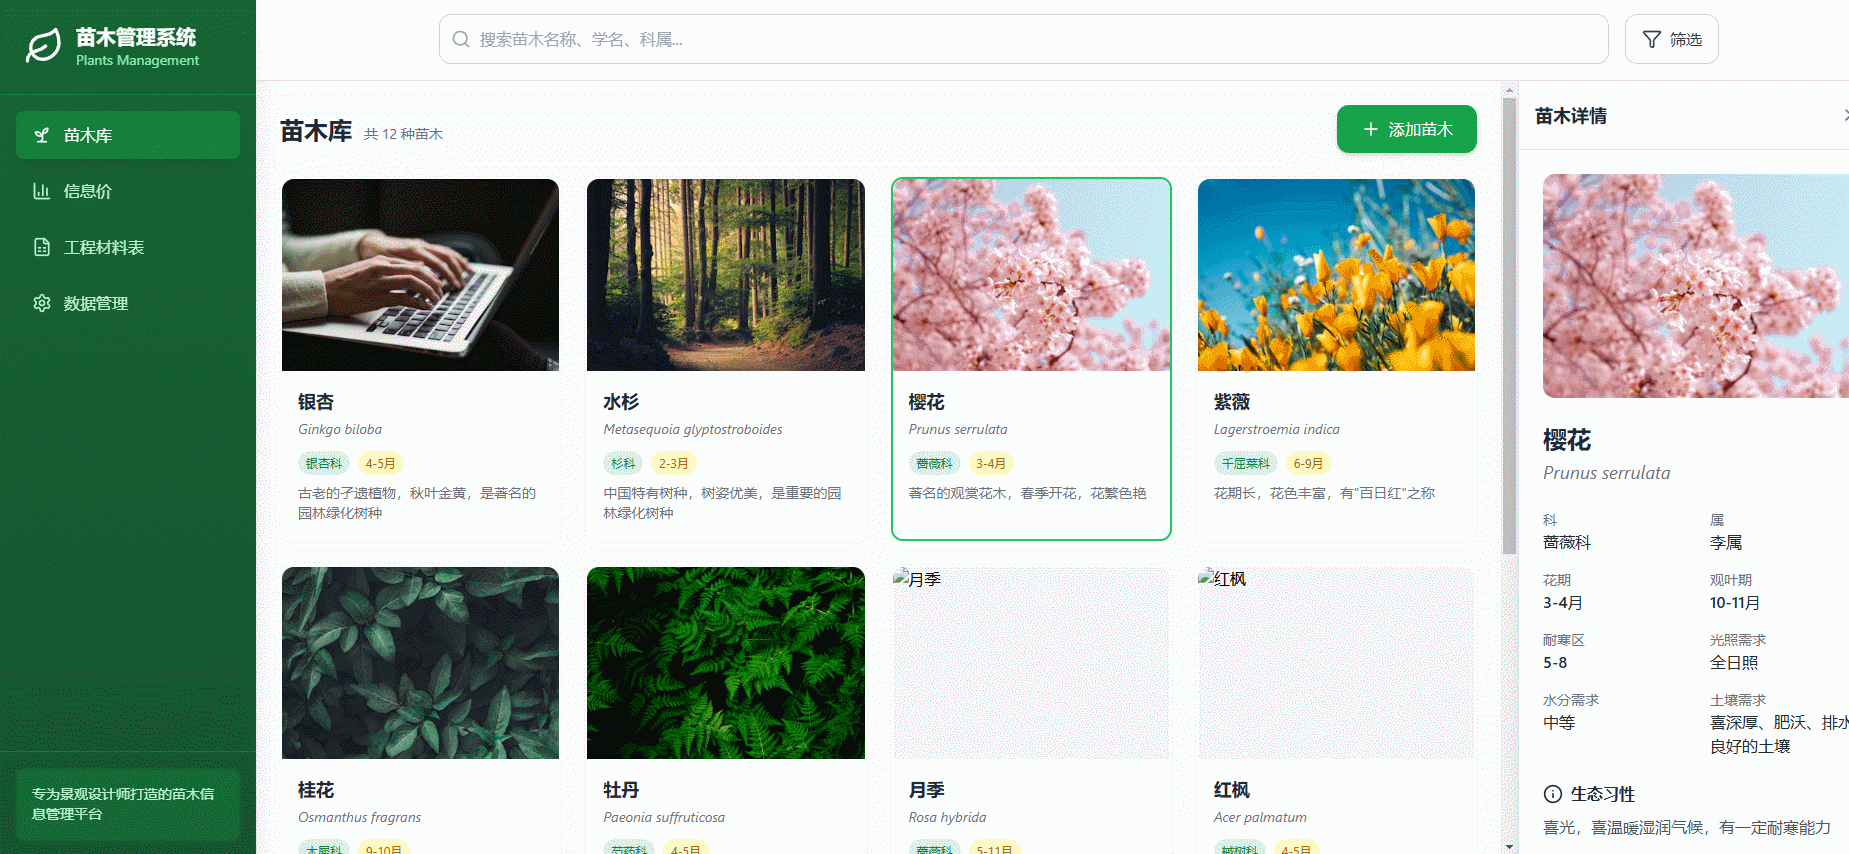Viewport: 1849px width, 854px height.
Task: Click the 月季 card title below its image
Action: point(927,790)
